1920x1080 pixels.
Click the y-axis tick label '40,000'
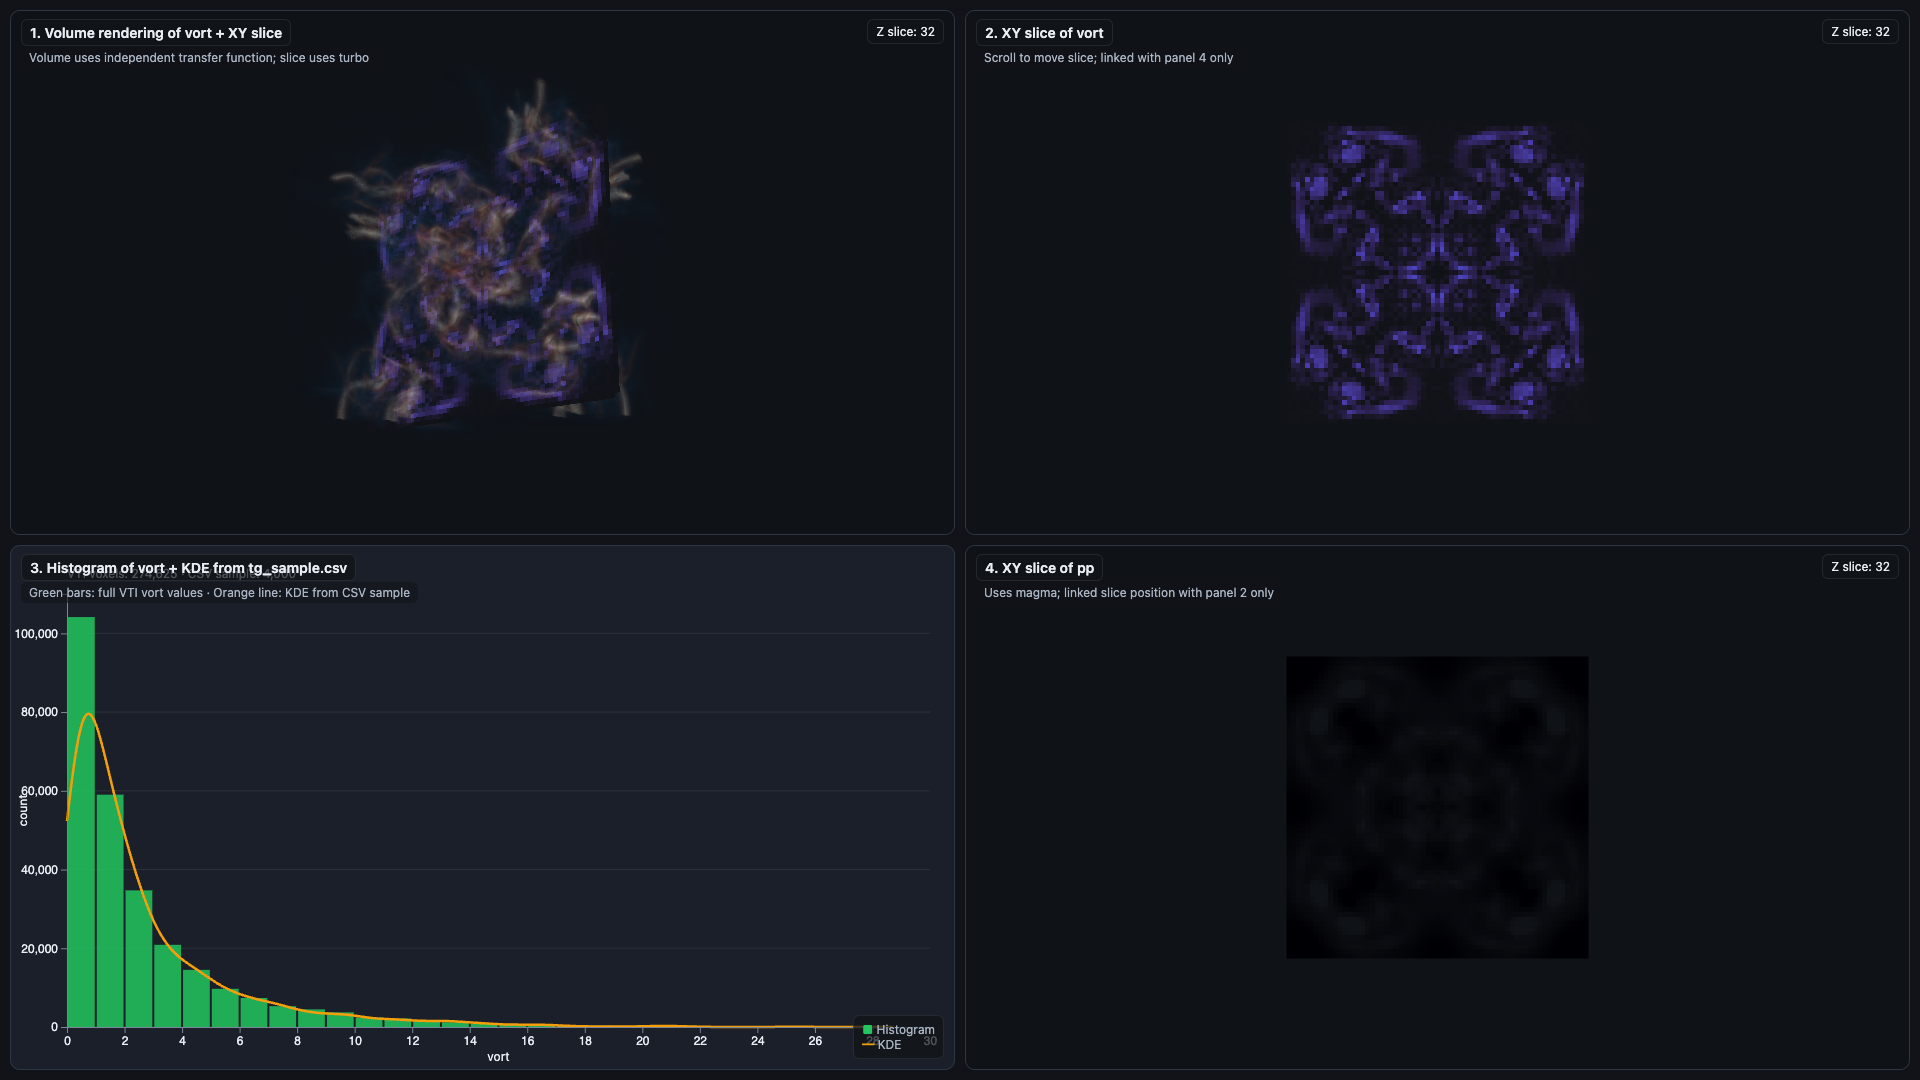click(39, 870)
